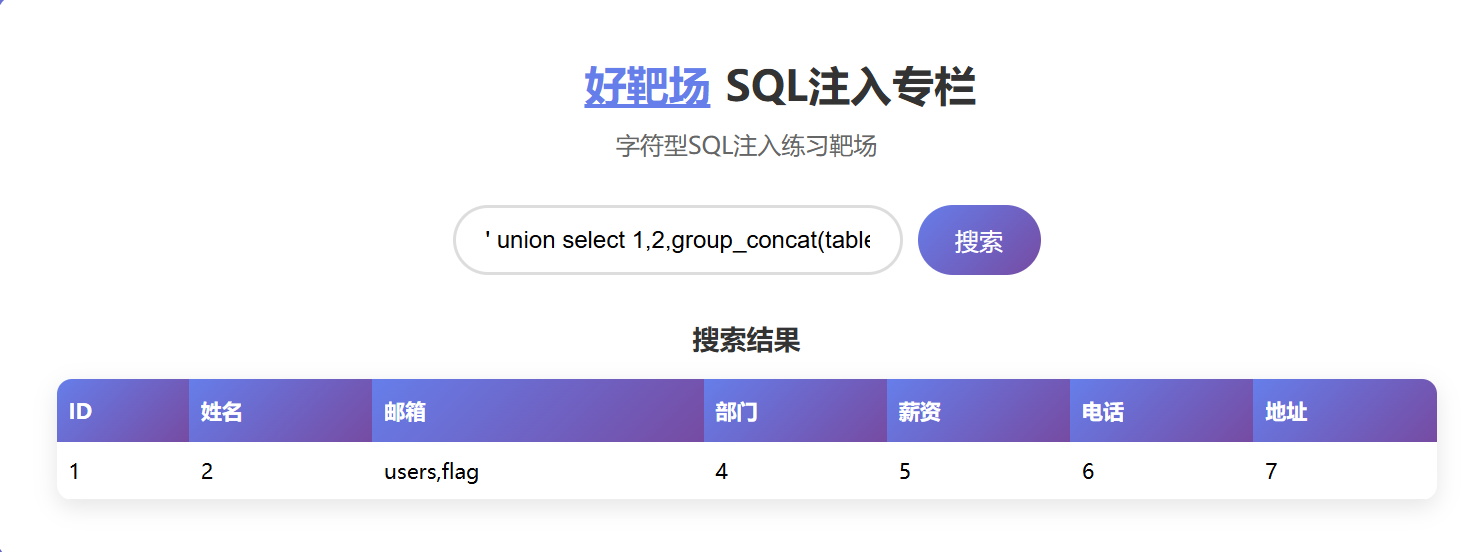Click the result cell showing 1
This screenshot has width=1482, height=552.
(x=123, y=471)
